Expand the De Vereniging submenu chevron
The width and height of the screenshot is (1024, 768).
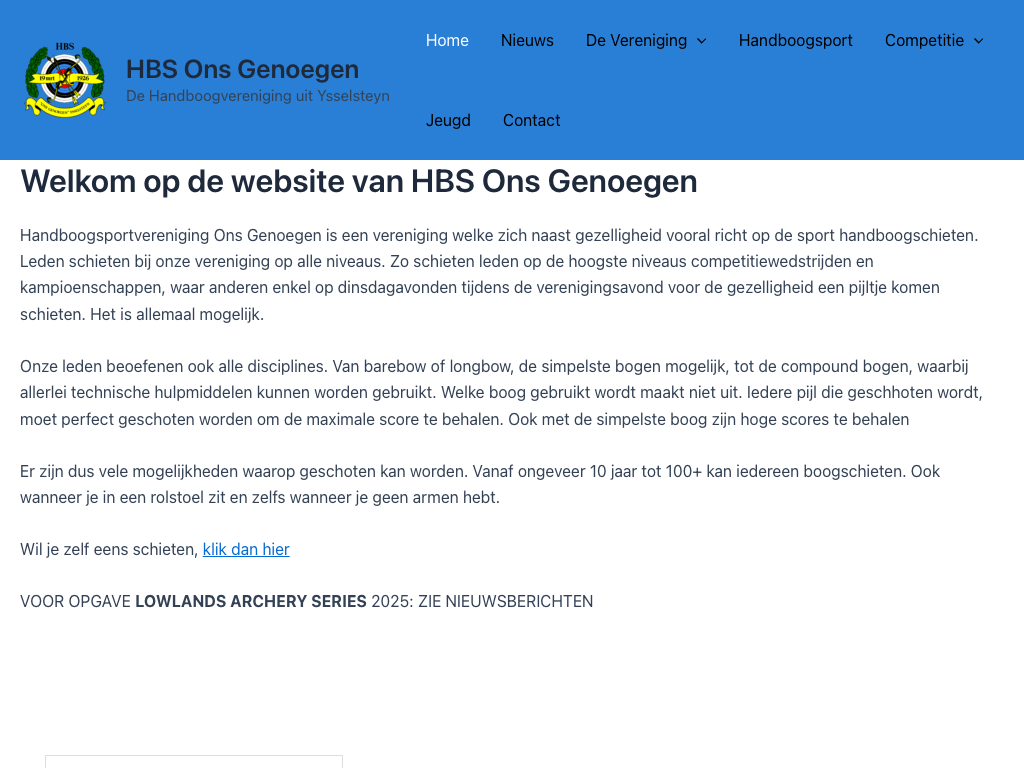click(702, 41)
